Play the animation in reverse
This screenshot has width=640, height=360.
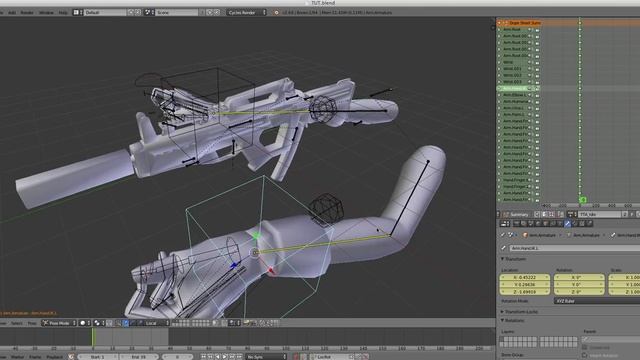point(218,357)
